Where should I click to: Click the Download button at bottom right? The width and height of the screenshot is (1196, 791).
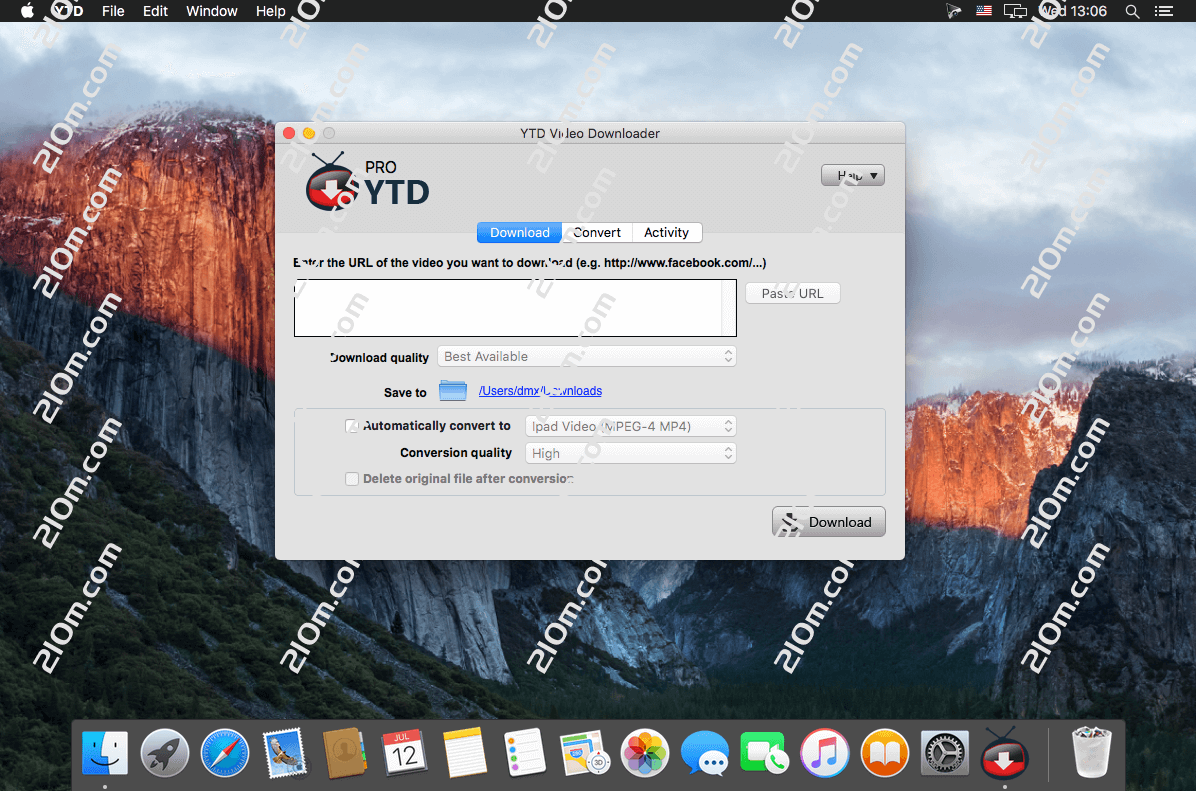coord(828,522)
